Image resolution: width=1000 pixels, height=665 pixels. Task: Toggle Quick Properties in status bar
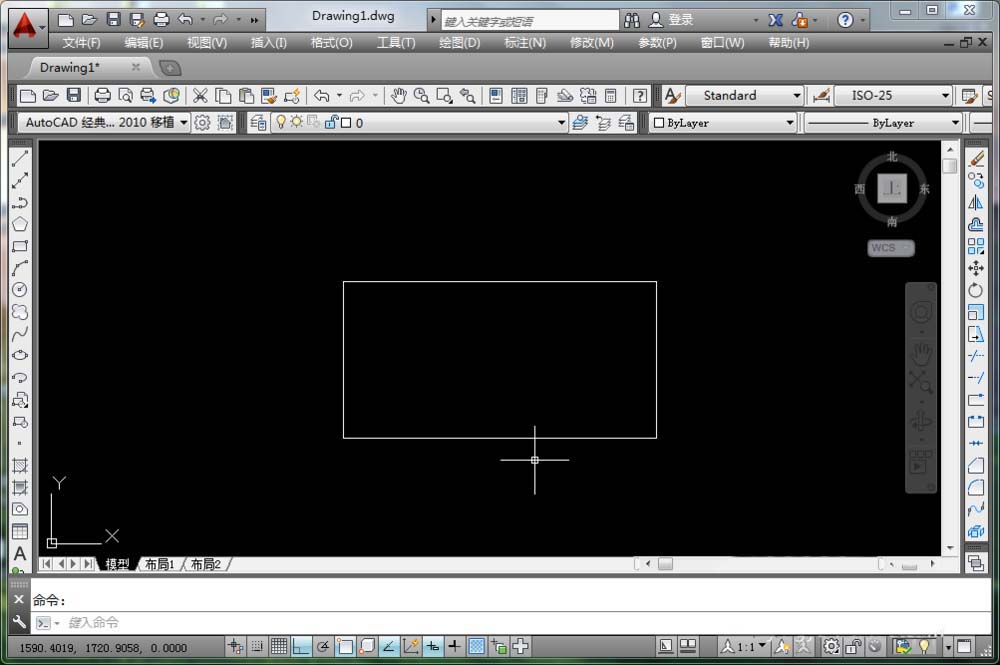point(499,647)
